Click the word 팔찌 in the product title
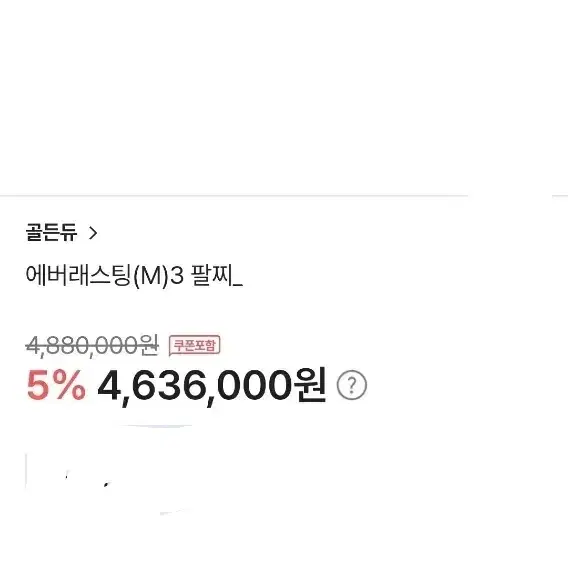Screen dimensions: 568x568 coord(212,275)
